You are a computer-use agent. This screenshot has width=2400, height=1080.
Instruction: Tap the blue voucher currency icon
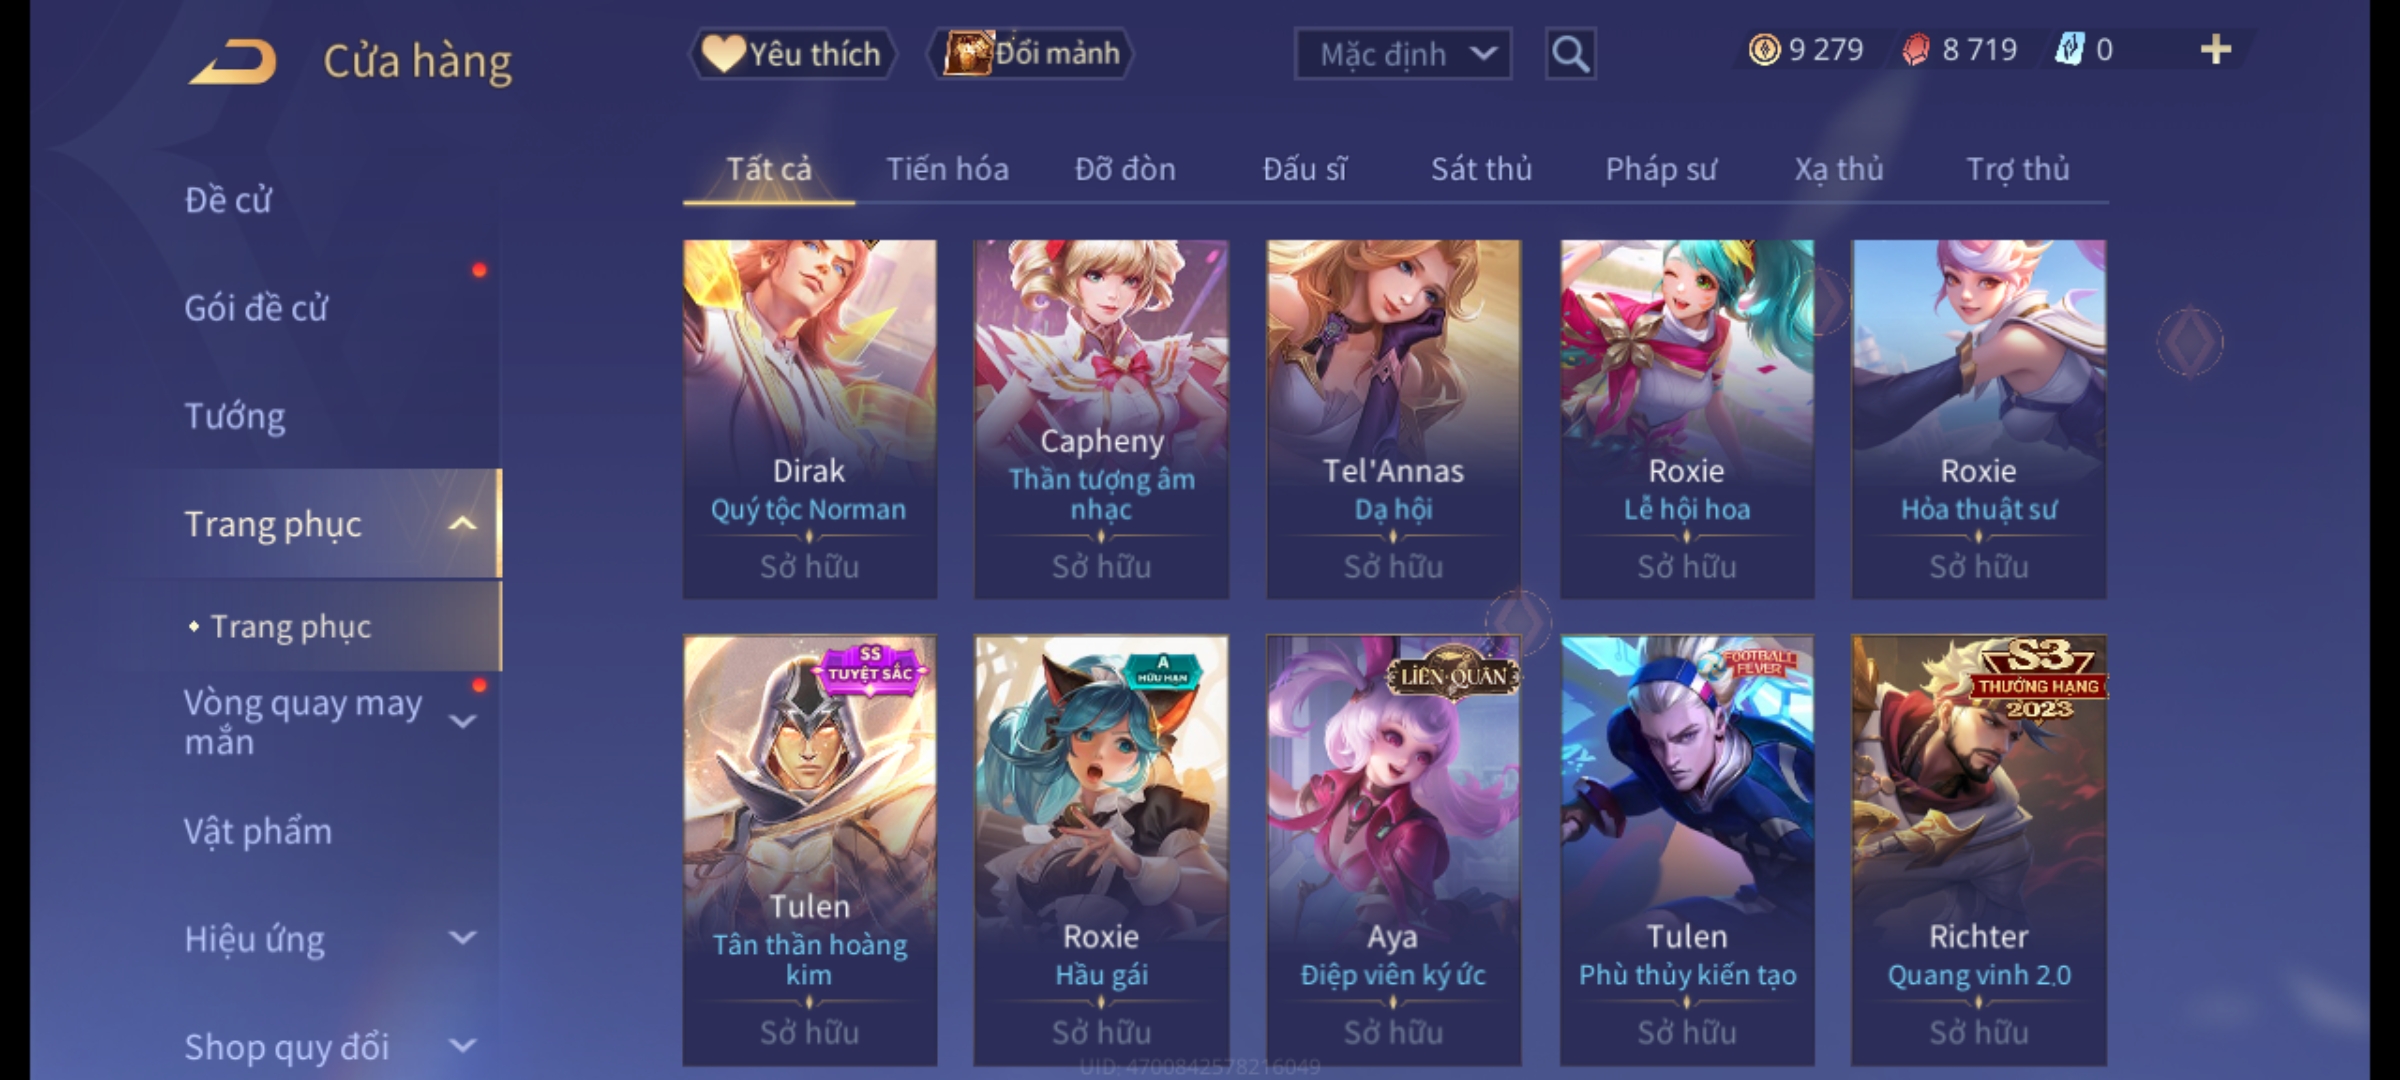click(x=2070, y=50)
